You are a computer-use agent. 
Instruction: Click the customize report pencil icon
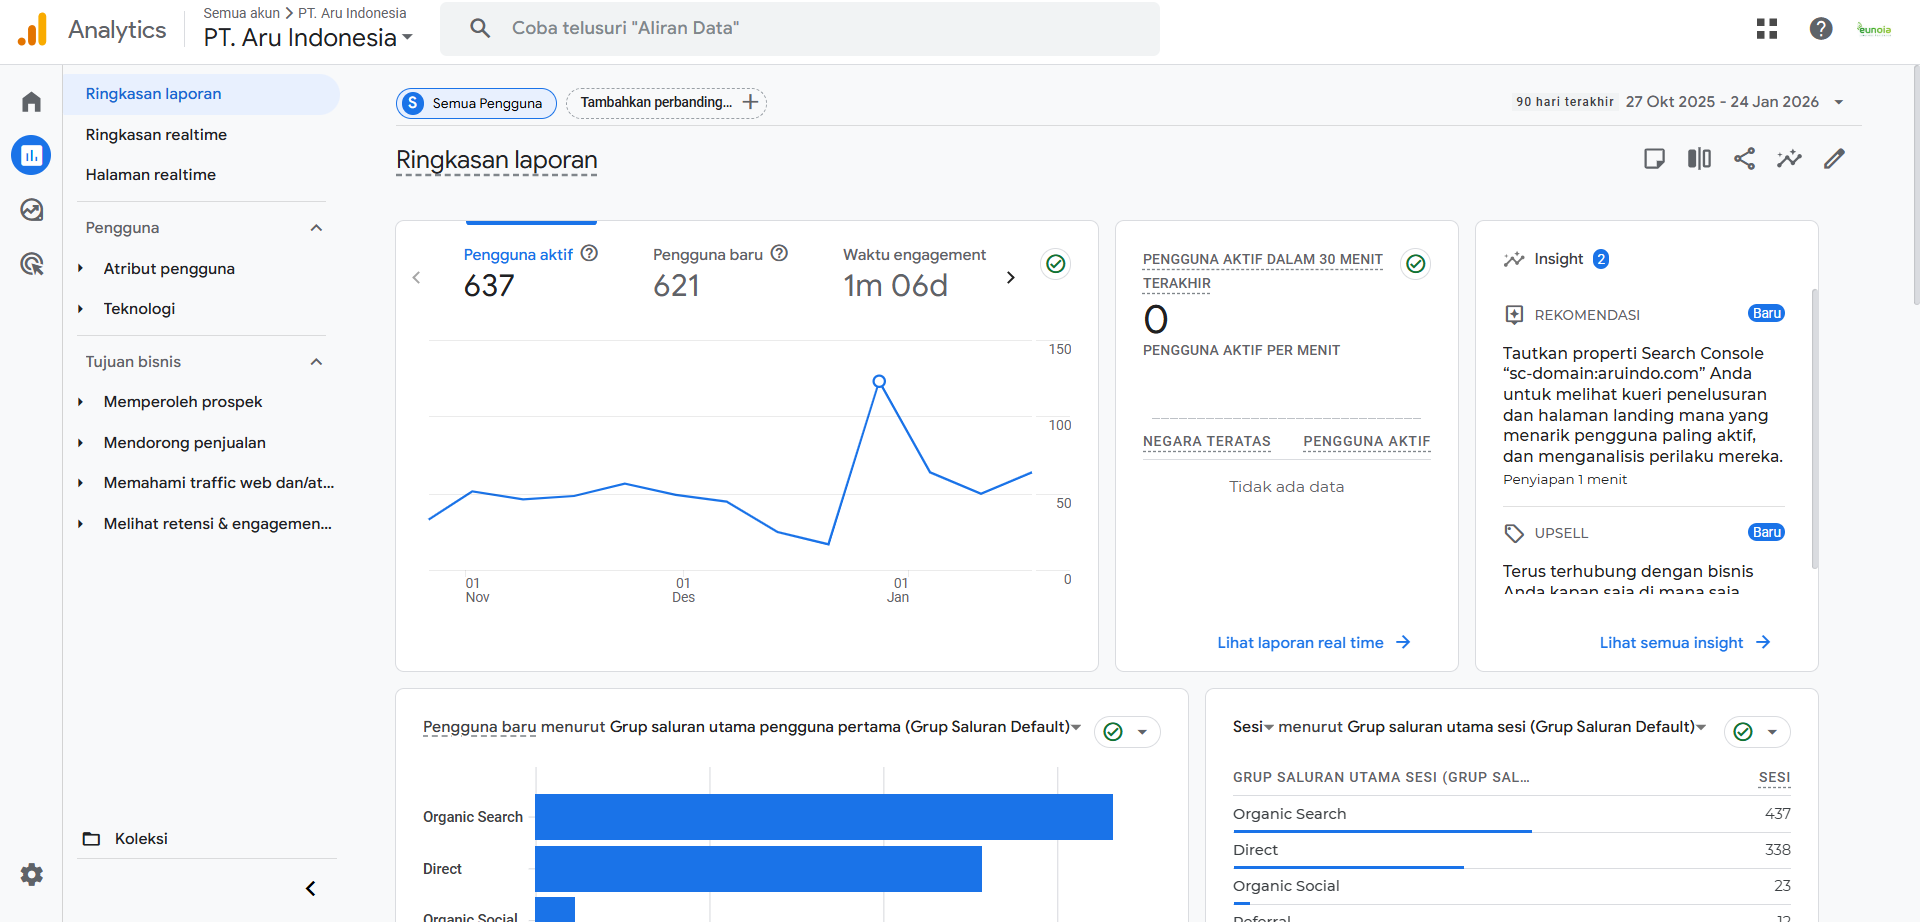pyautogui.click(x=1834, y=159)
